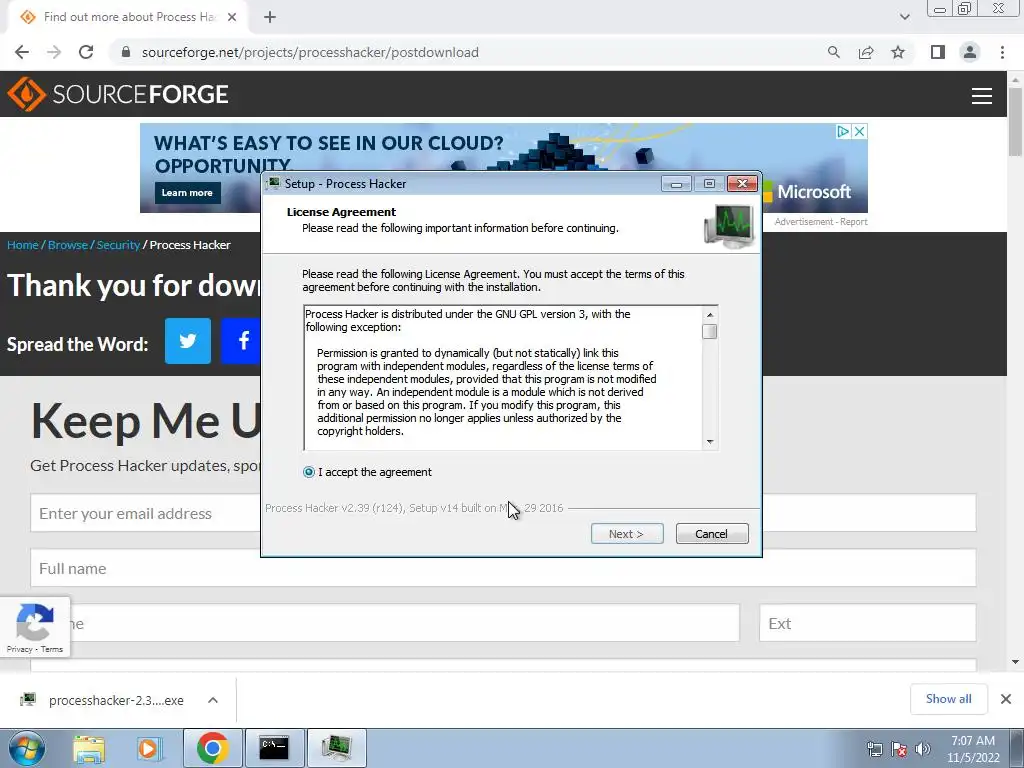Open the reCAPTCHA Terms link
Image resolution: width=1024 pixels, height=768 pixels.
[52, 649]
